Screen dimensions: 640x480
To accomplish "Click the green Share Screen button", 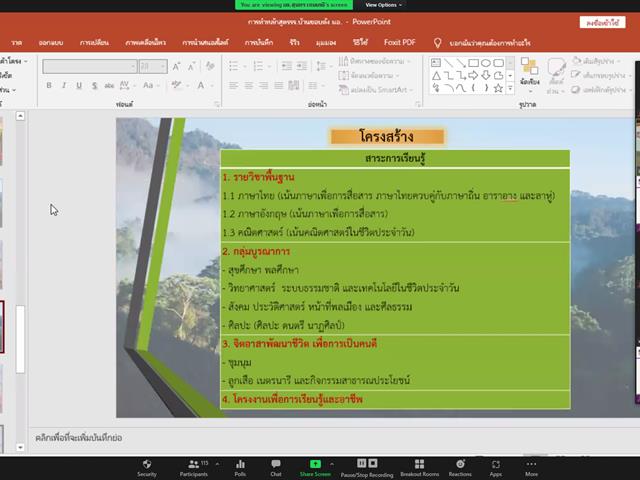I will (315, 468).
